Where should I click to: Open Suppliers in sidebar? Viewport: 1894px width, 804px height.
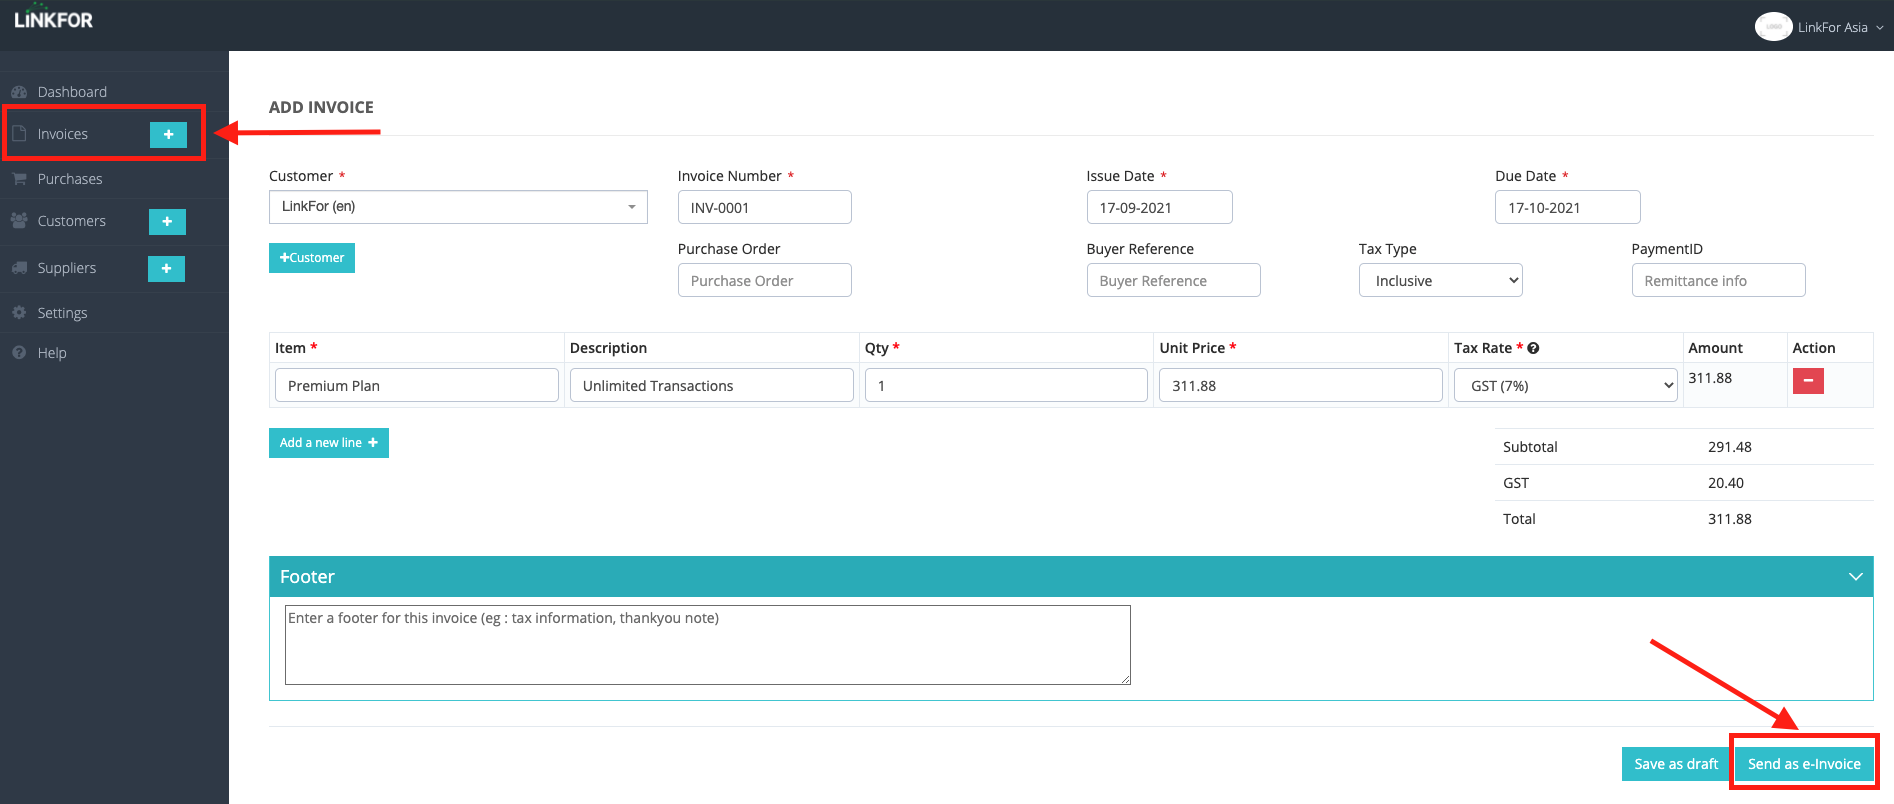coord(67,268)
